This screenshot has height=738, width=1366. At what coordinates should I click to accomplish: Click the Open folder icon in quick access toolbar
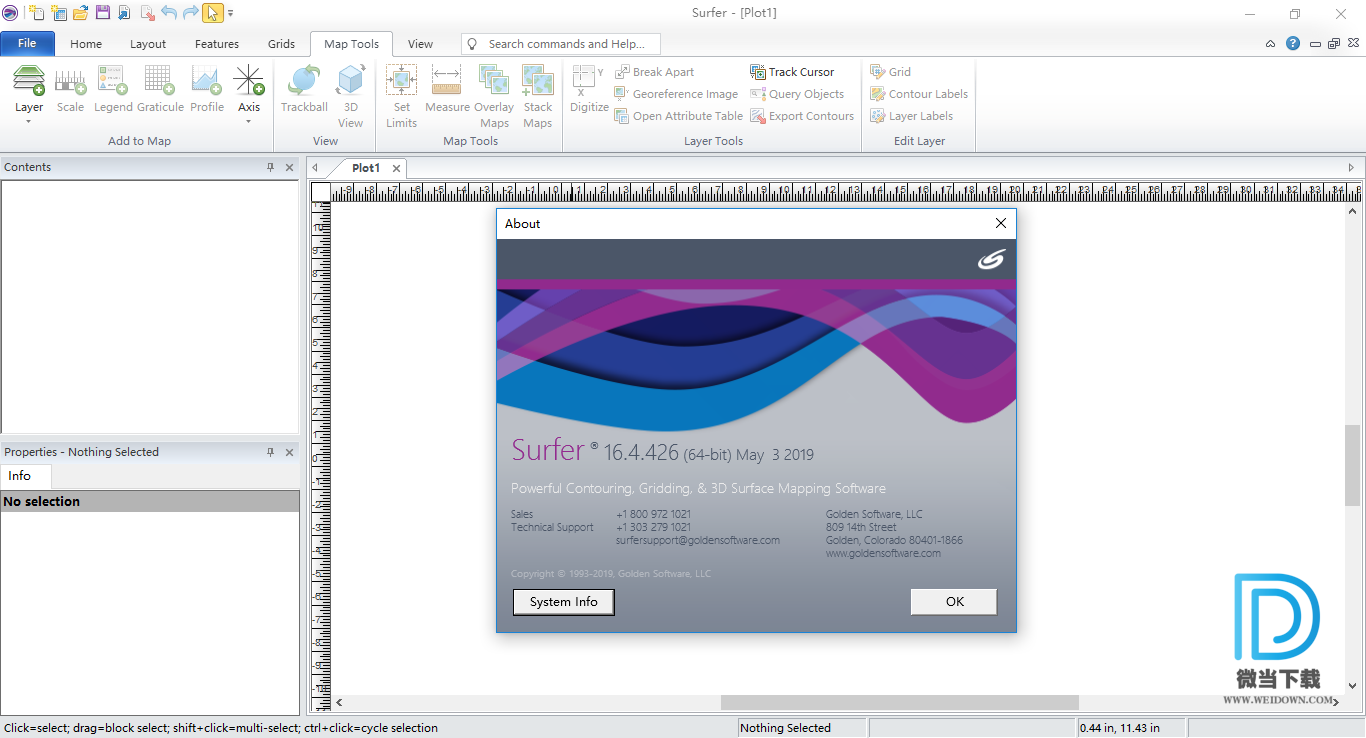[81, 13]
